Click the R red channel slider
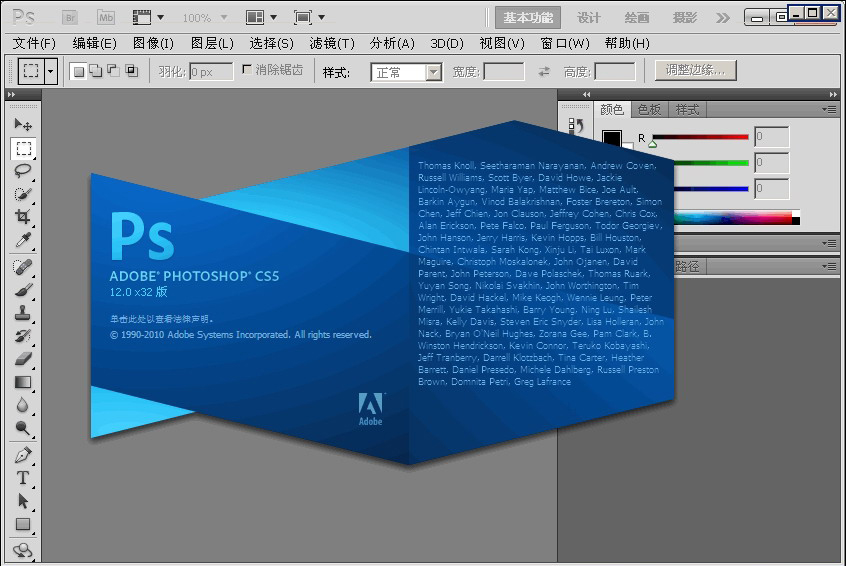Screen dimensions: 846x566 (700, 137)
